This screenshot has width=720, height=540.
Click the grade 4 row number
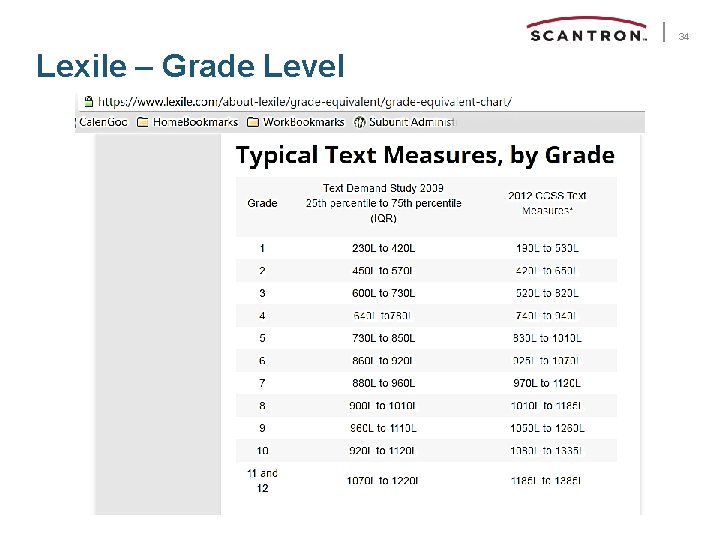pos(262,316)
